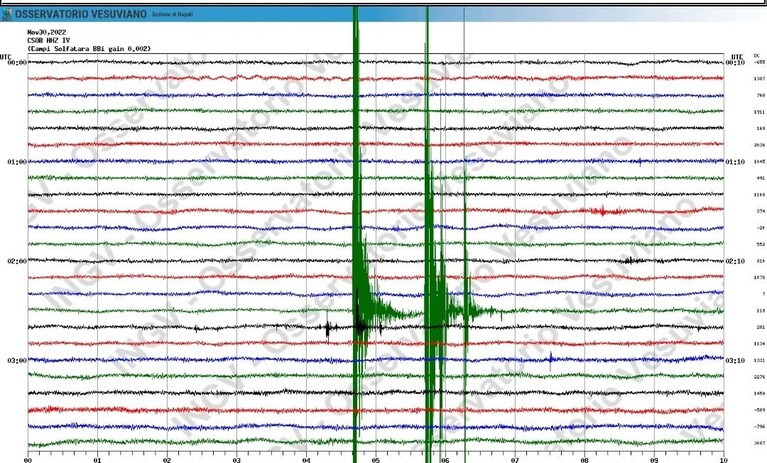This screenshot has width=767, height=463.
Task: Click the black wiggle on 02:00 trace near minute 09
Action: [x=632, y=260]
